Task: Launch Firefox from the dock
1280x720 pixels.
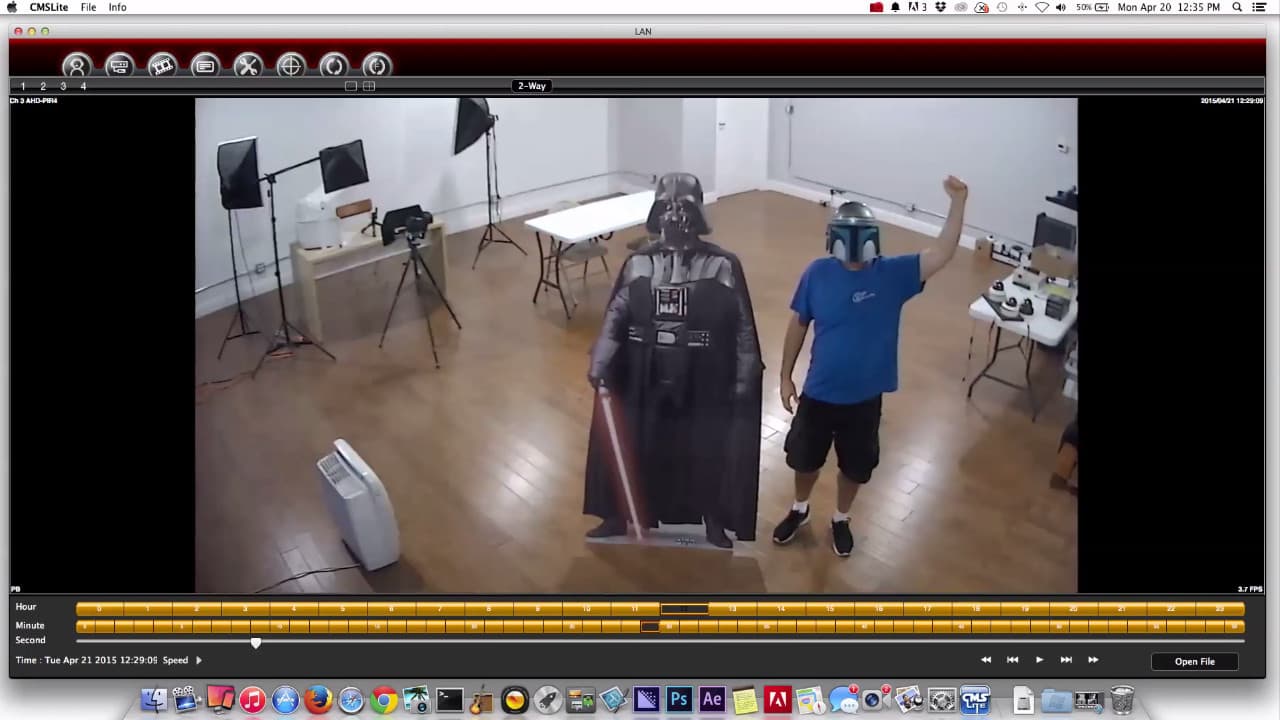Action: (318, 699)
